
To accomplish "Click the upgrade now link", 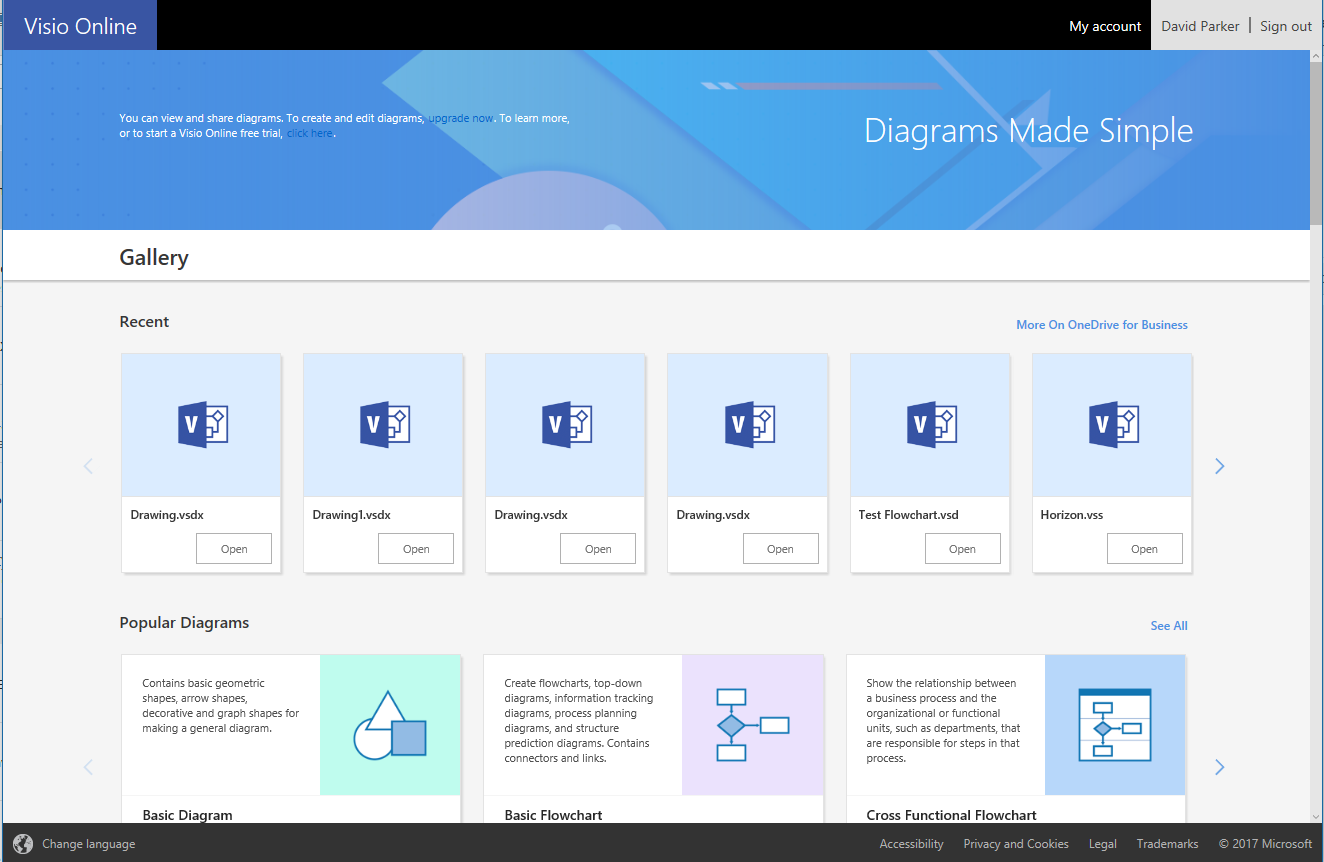I will (460, 117).
